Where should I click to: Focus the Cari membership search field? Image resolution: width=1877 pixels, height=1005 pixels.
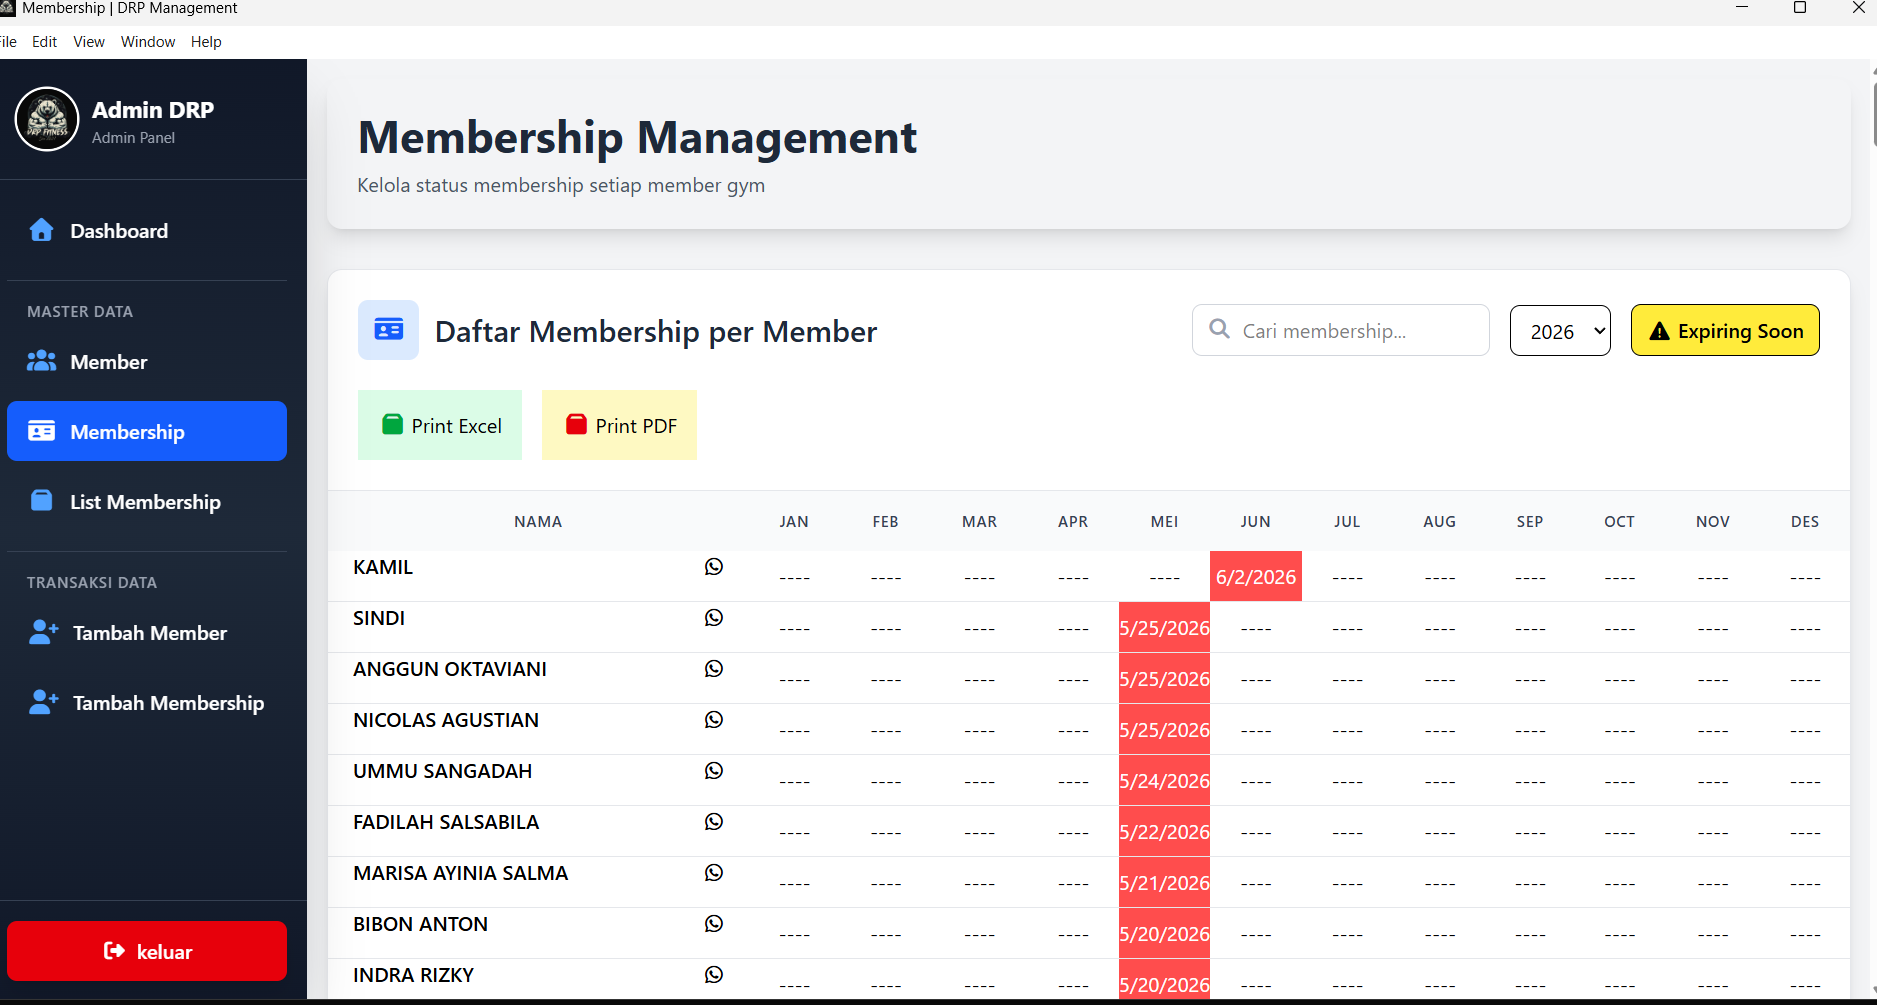1341,330
